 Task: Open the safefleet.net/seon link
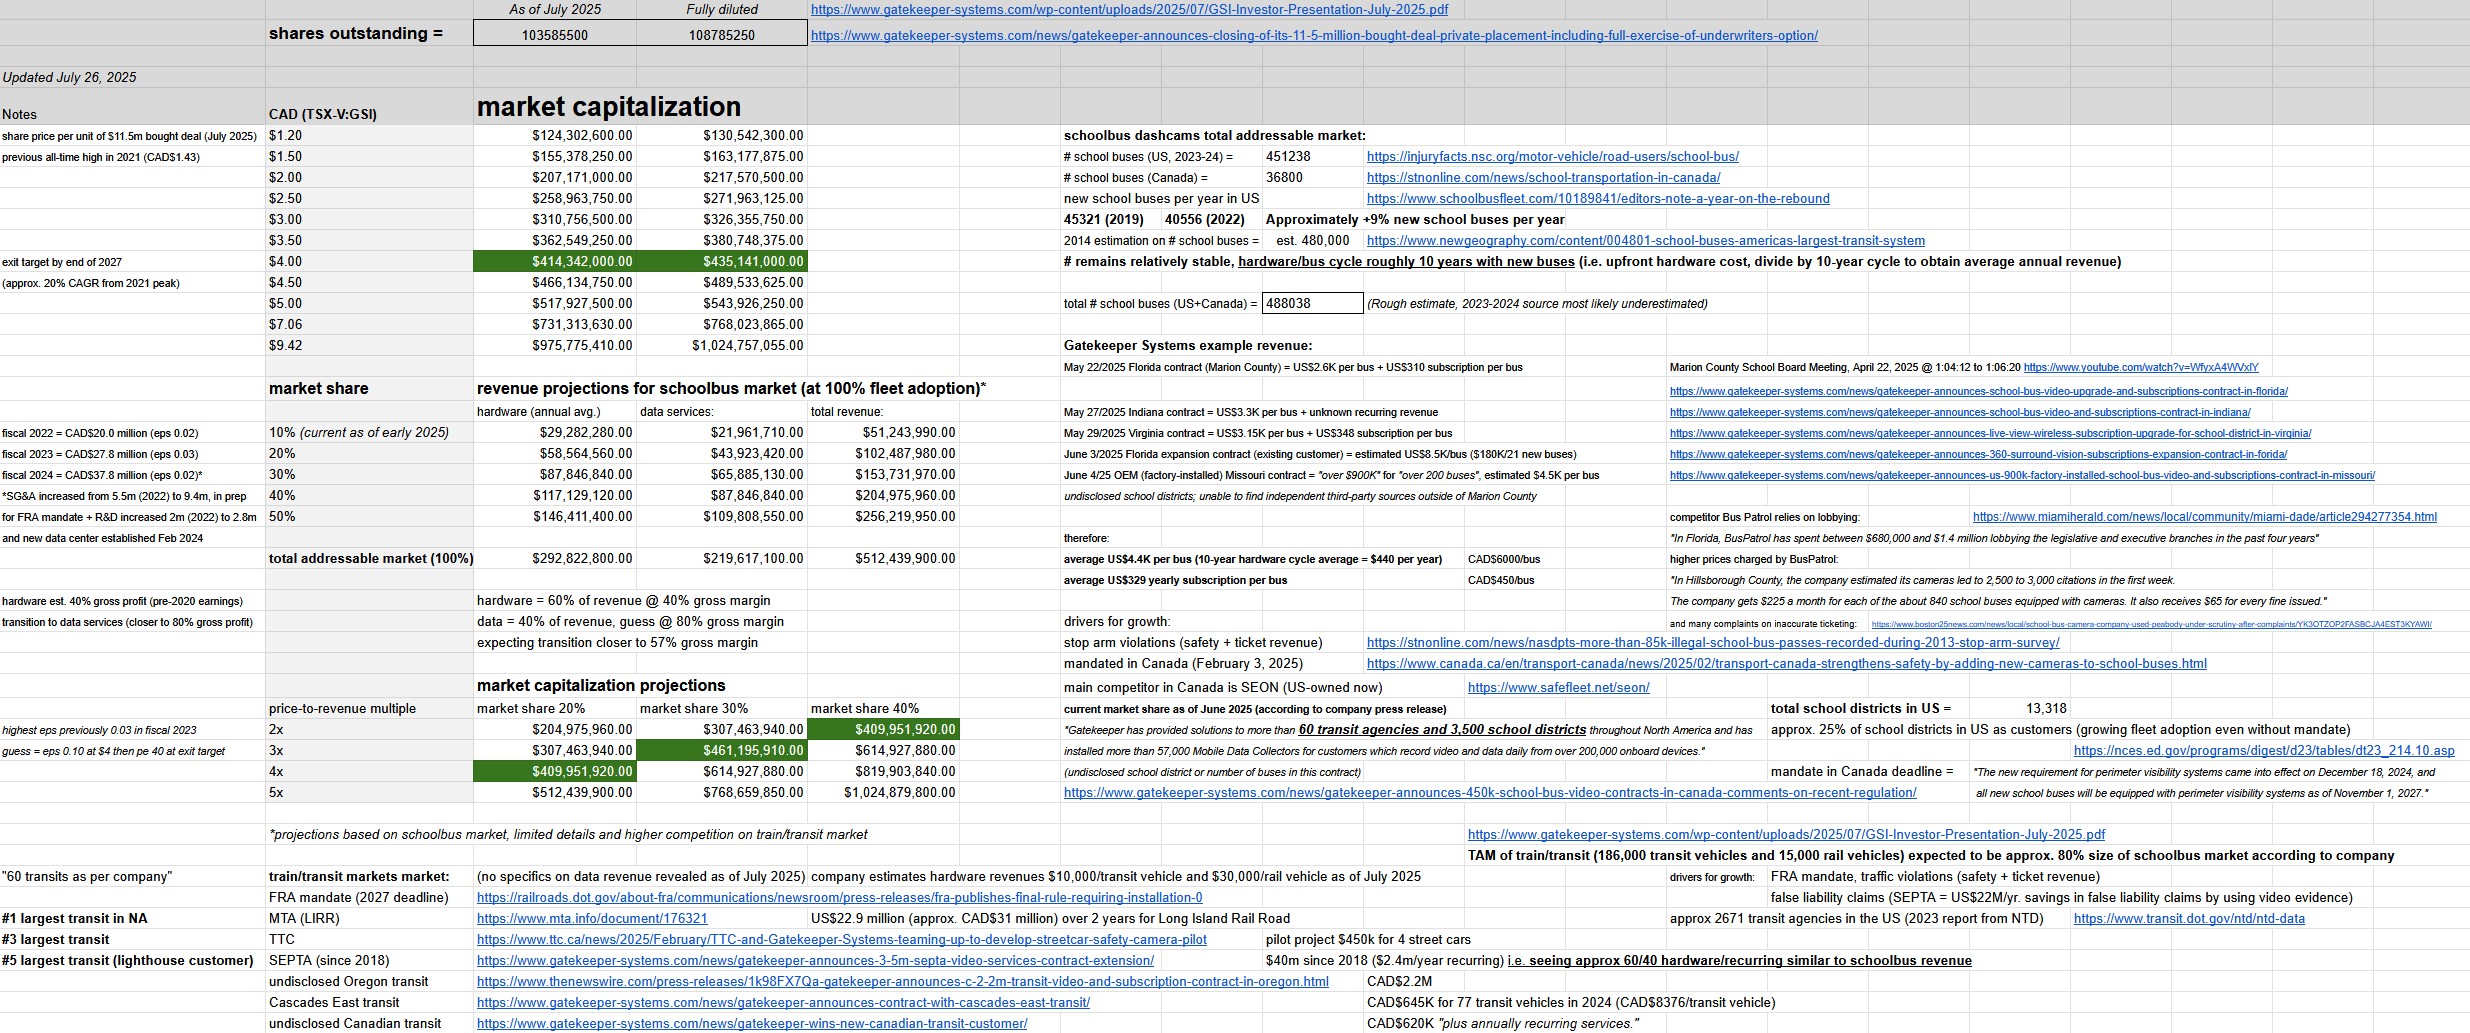(1558, 688)
